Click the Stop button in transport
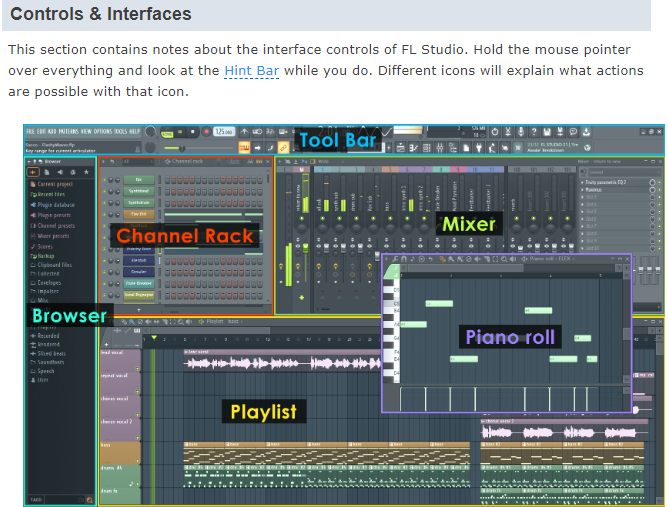668x507 pixels. click(x=193, y=132)
